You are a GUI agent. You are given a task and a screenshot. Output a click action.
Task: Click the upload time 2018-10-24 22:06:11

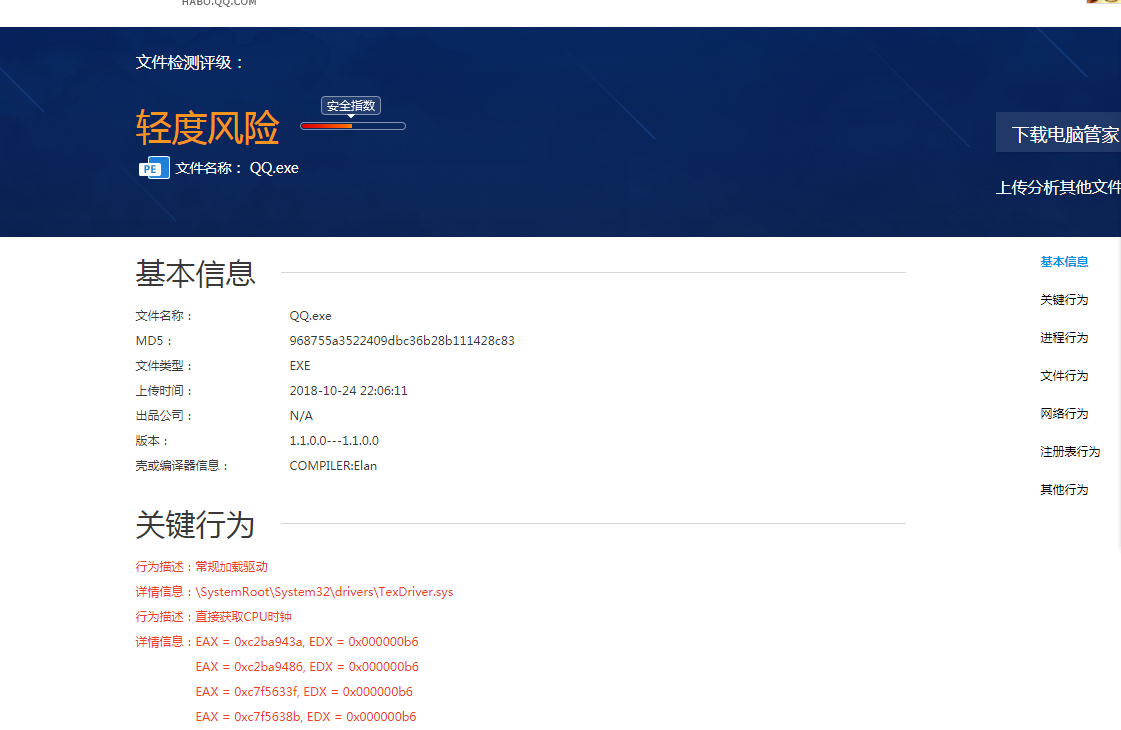click(x=348, y=391)
